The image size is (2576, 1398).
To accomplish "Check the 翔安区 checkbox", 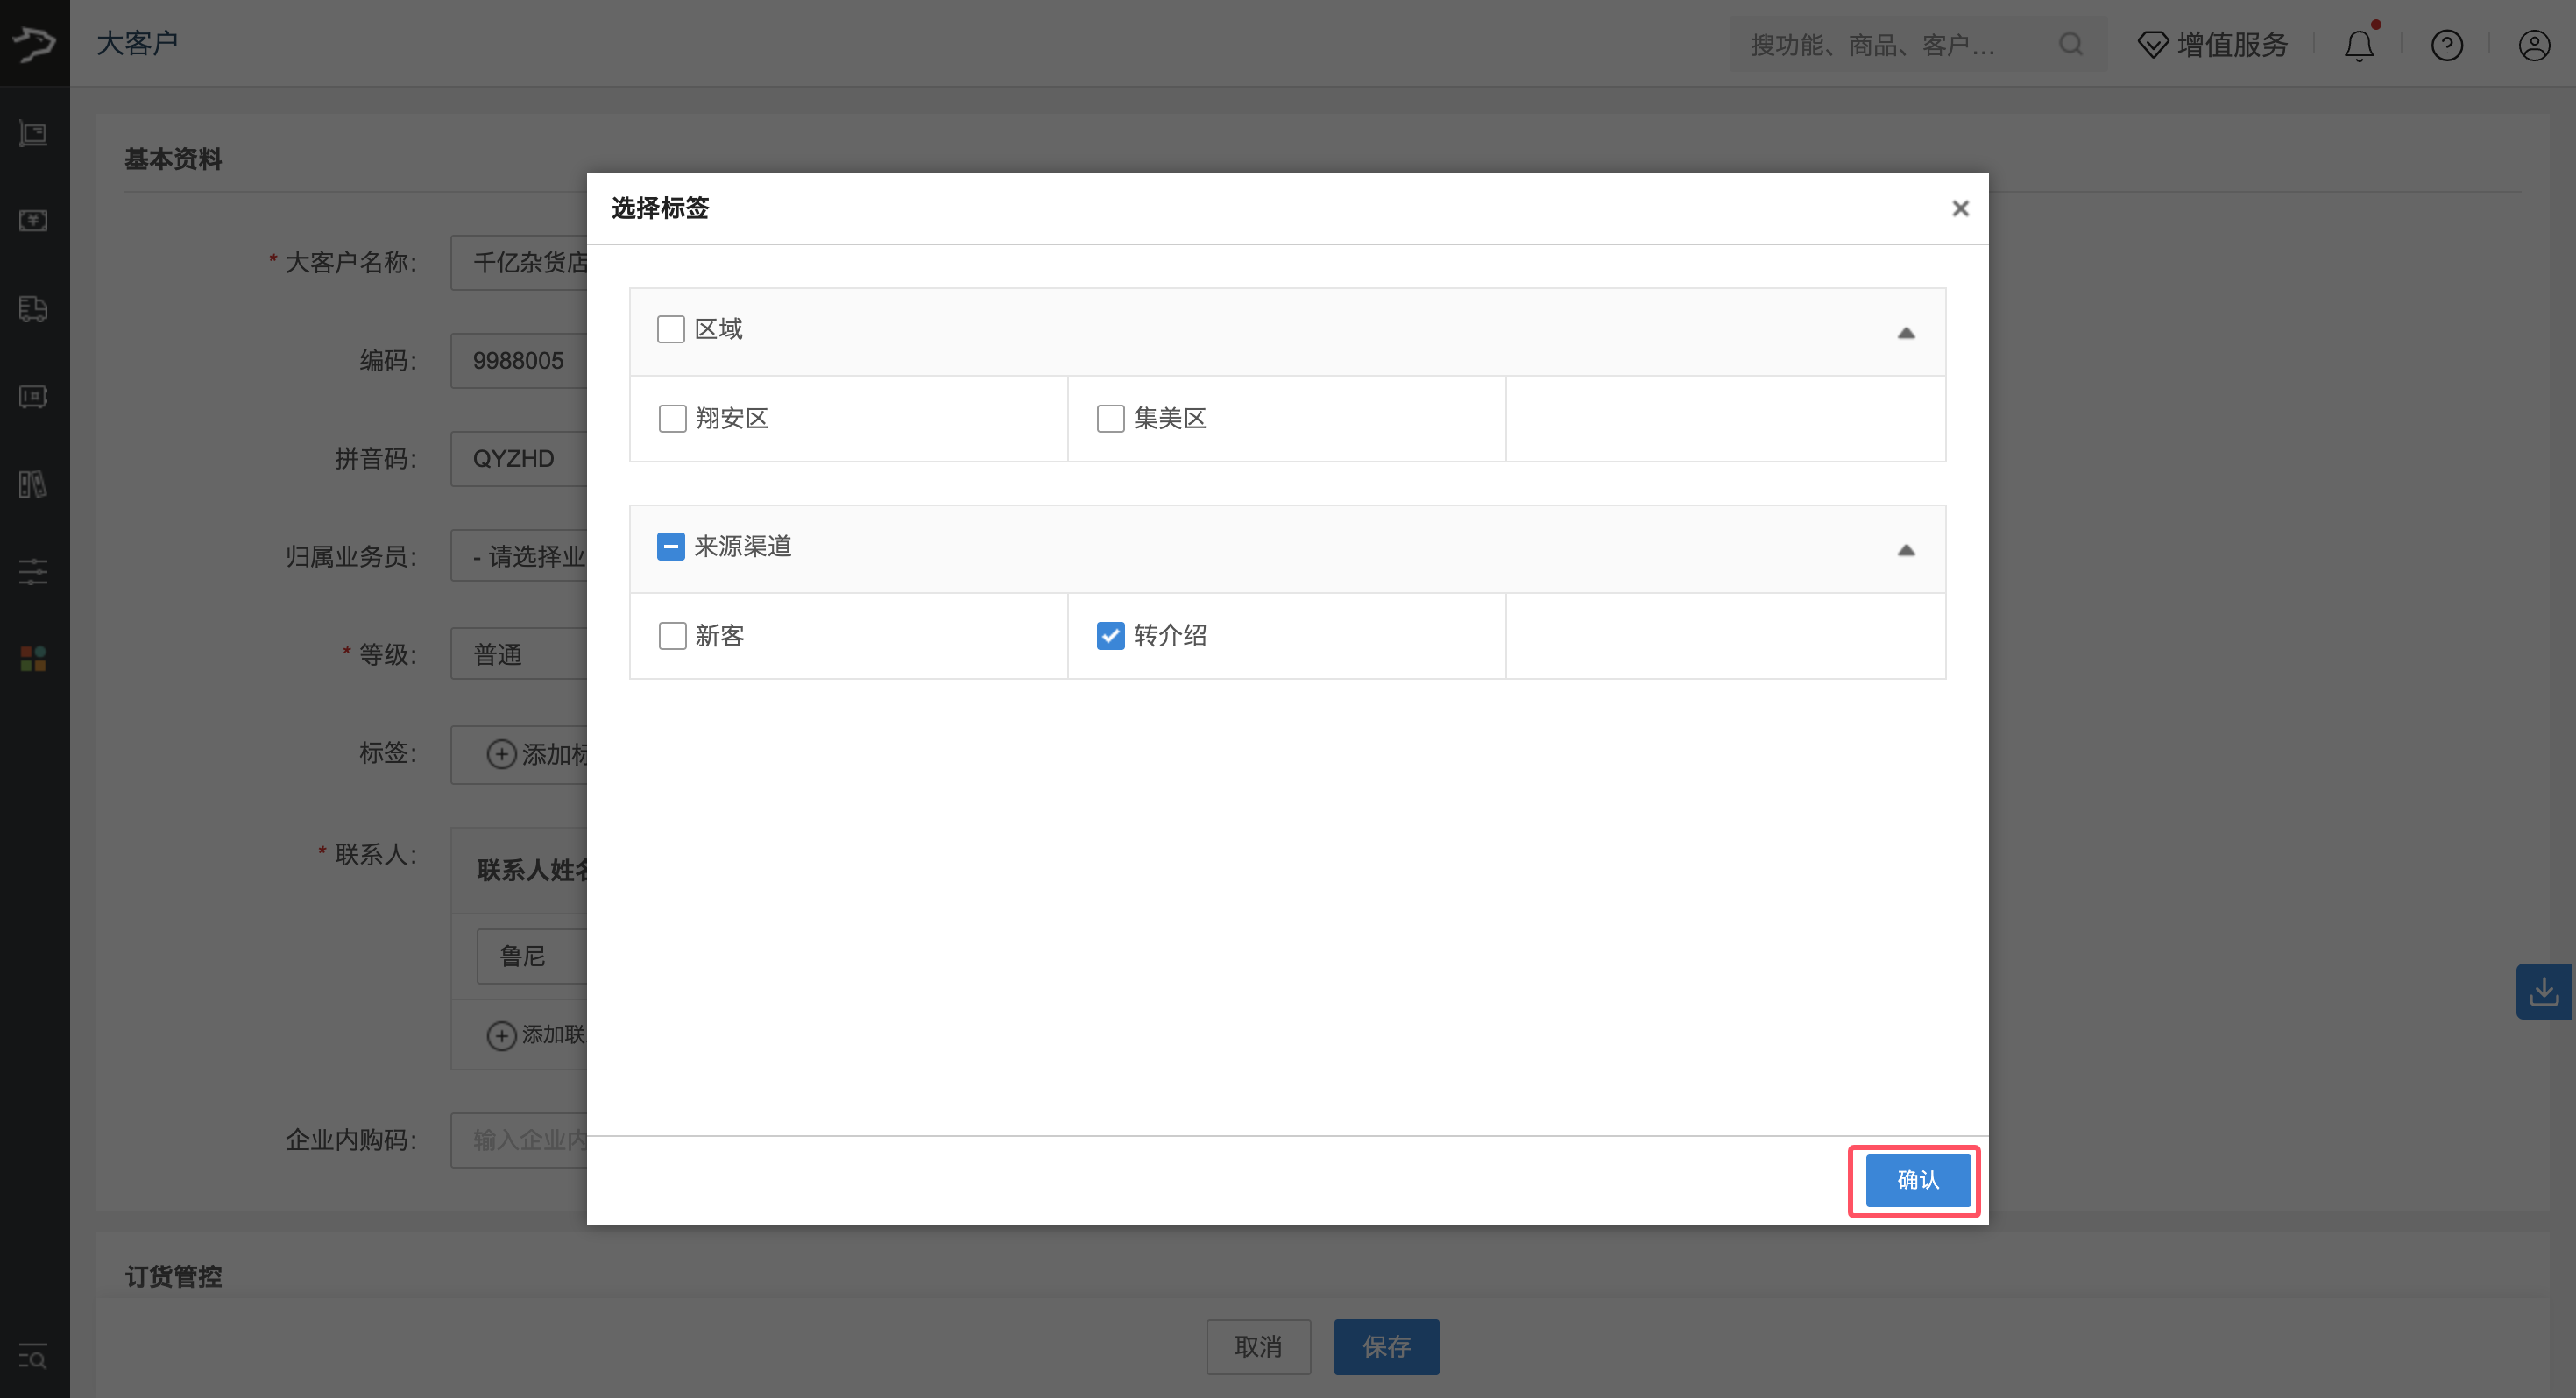I will click(x=671, y=418).
